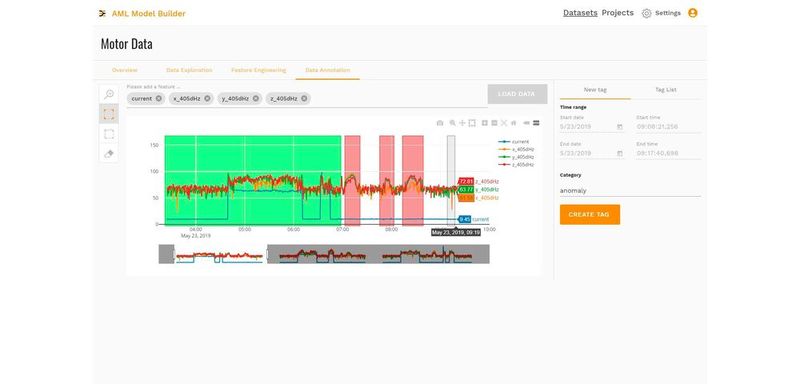800x384 pixels.
Task: Click the right handle of range slider
Action: [267, 254]
